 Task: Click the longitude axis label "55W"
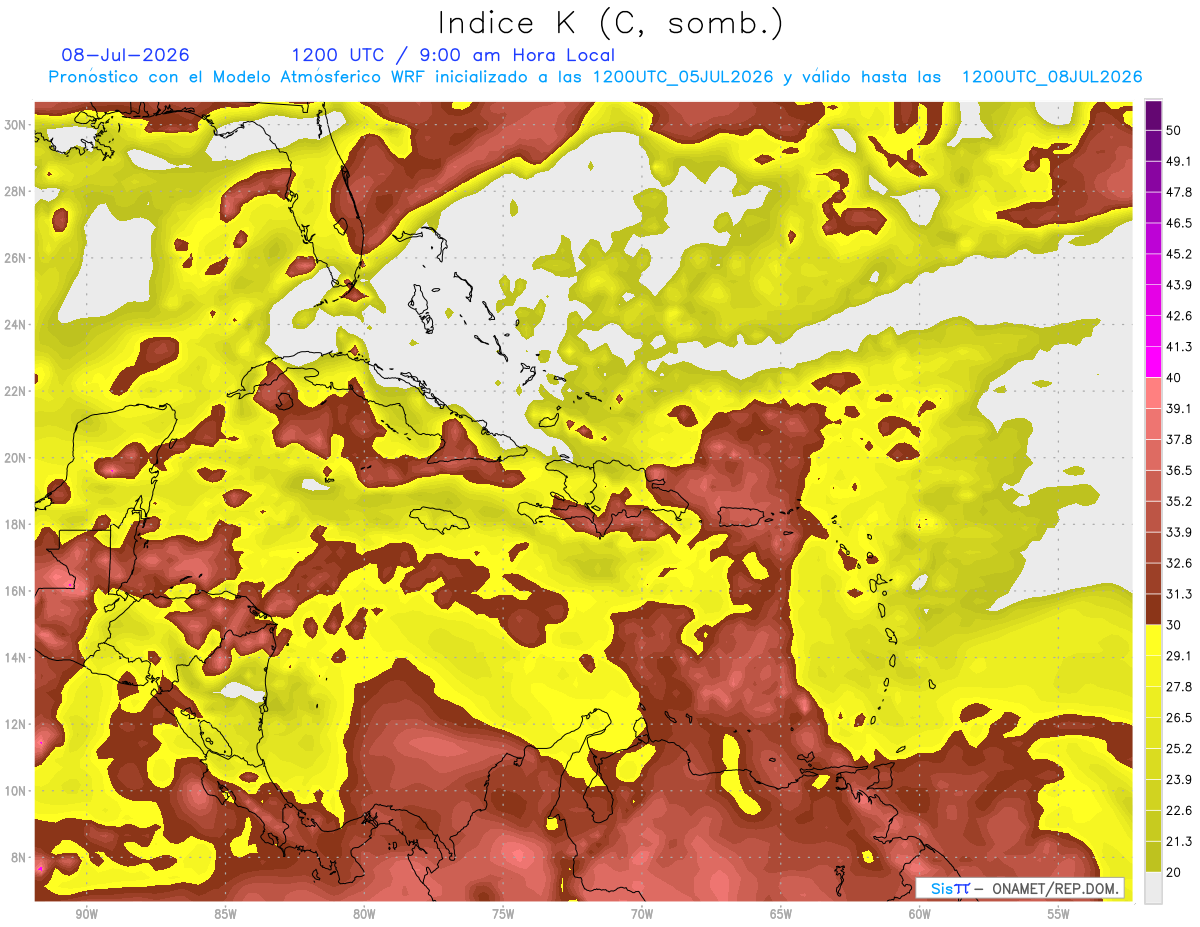tap(1059, 914)
